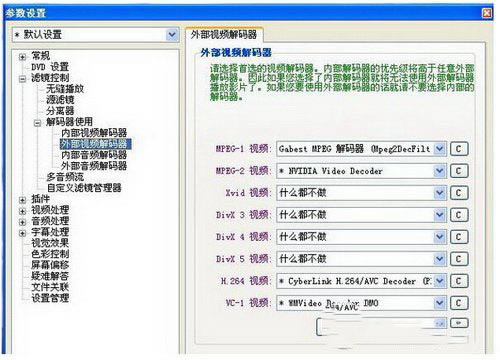Image resolution: width=500 pixels, height=360 pixels.
Task: Click the C button for DivX 3 视频
Action: [x=459, y=215]
